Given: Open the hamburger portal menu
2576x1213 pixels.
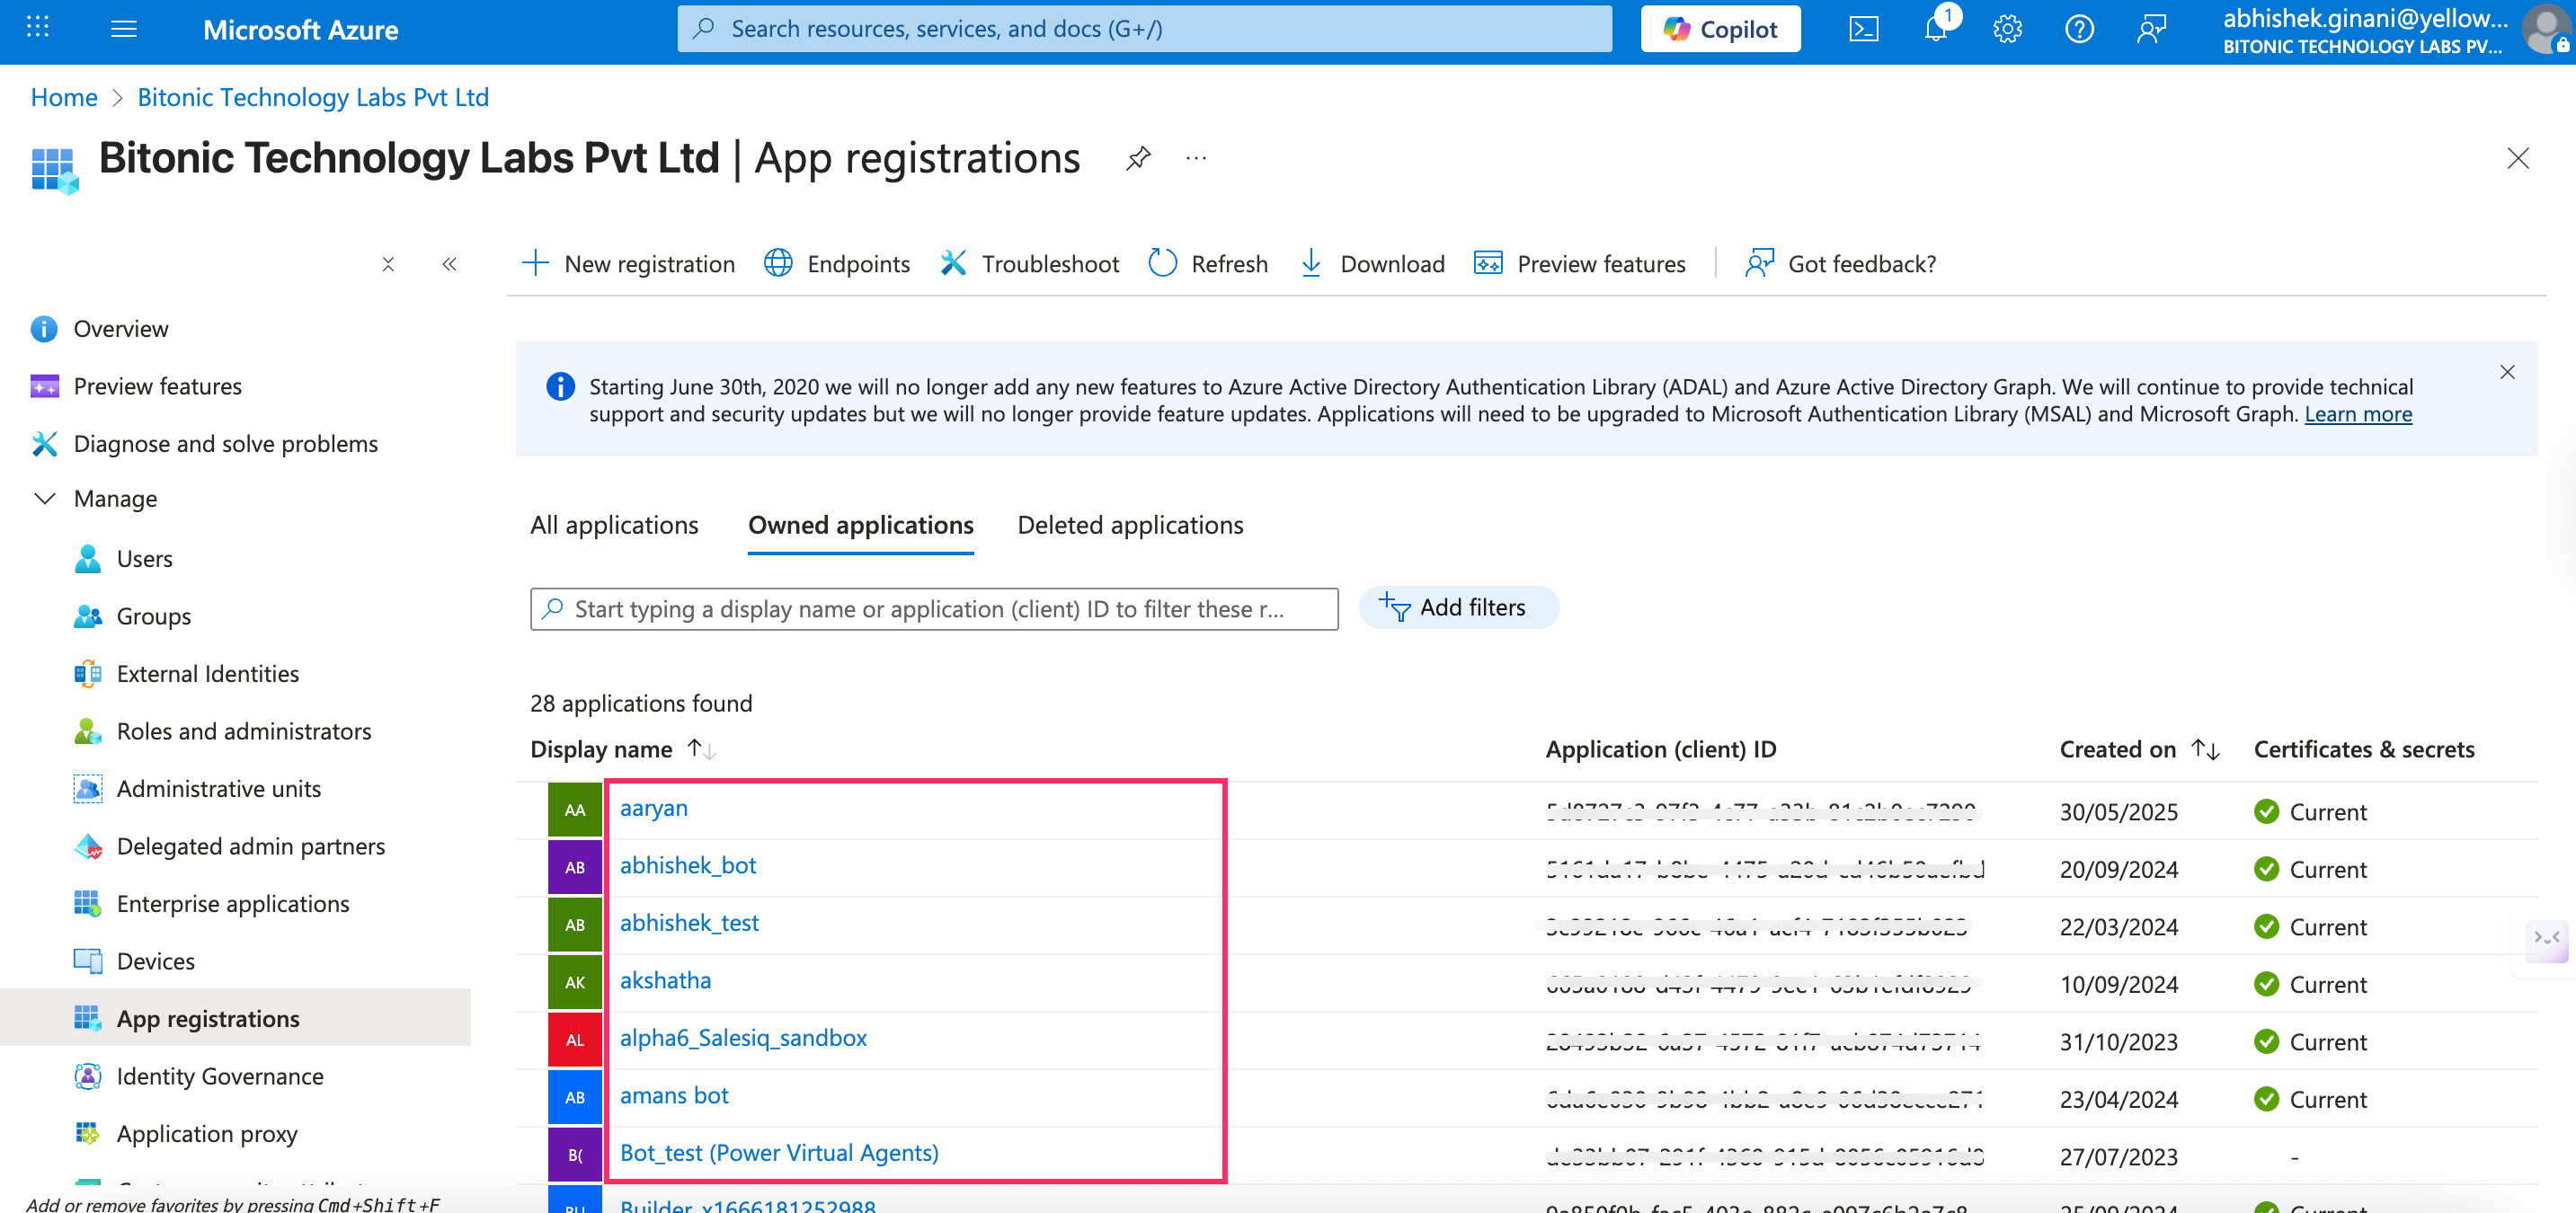Looking at the screenshot, I should click(124, 29).
